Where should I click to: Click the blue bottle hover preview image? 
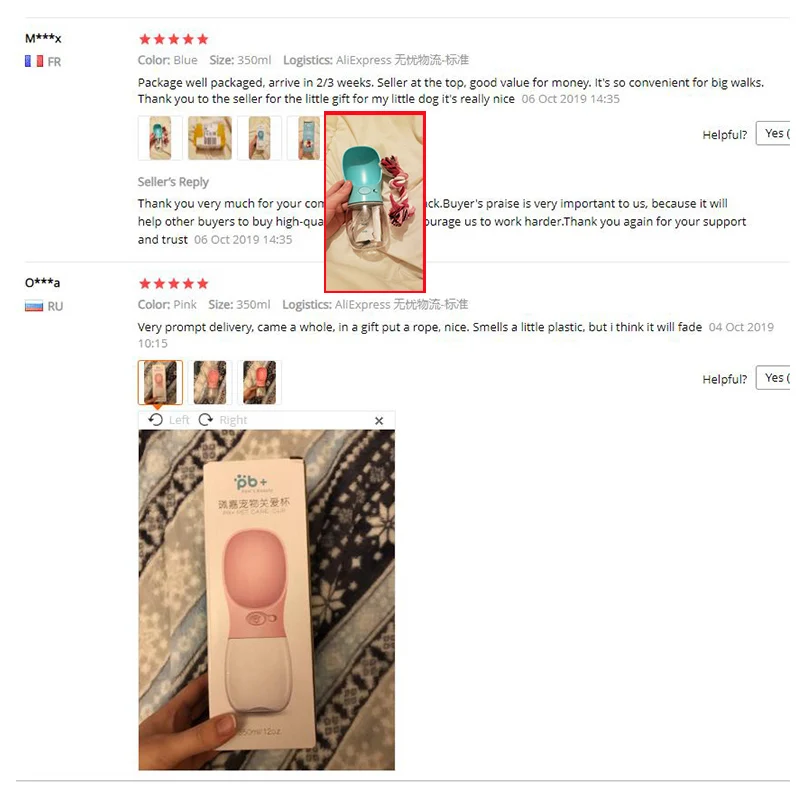[x=375, y=203]
